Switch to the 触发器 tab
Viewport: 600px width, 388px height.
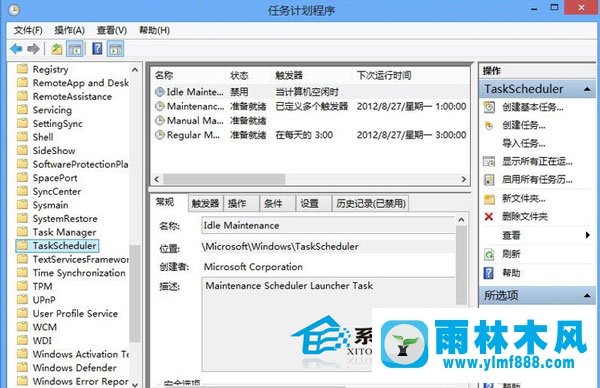tap(205, 204)
